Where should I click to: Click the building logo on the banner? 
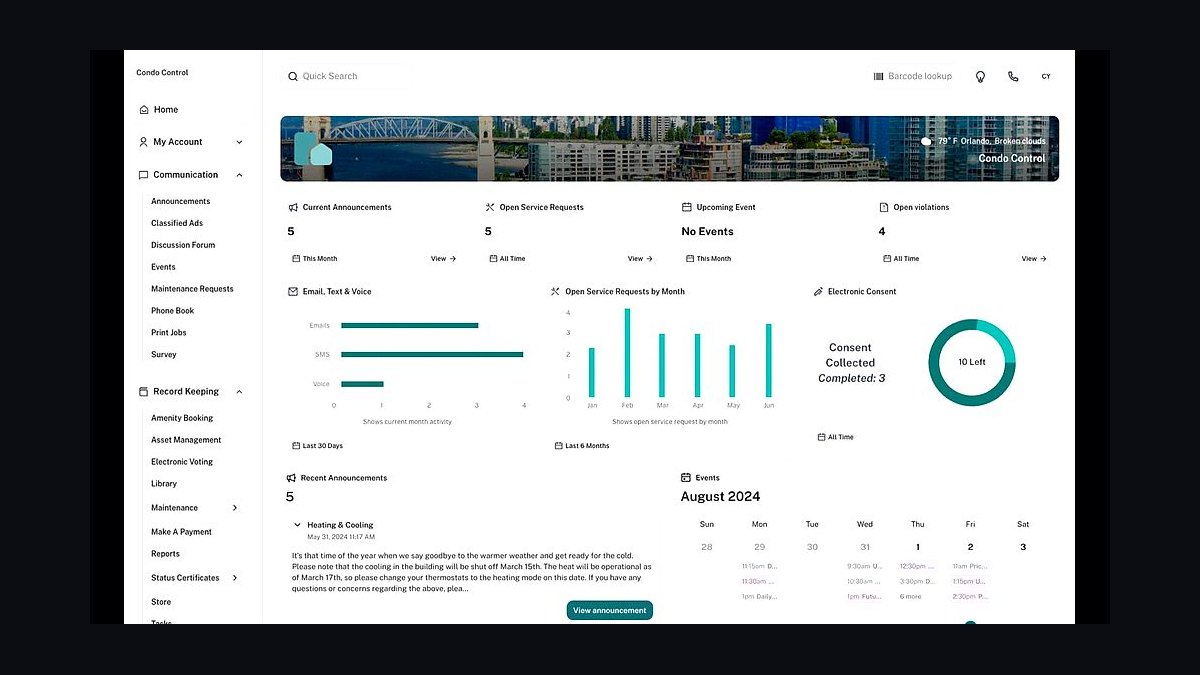(x=313, y=149)
